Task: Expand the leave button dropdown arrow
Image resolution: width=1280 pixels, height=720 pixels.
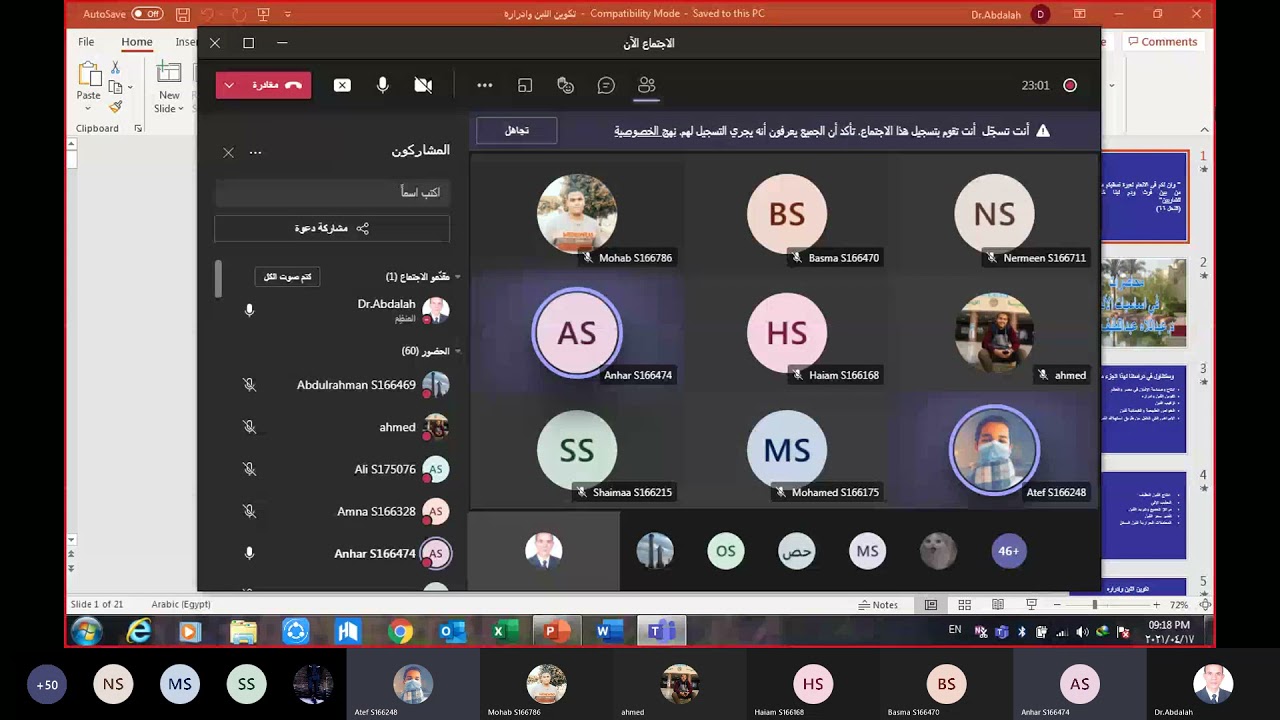Action: pos(229,85)
